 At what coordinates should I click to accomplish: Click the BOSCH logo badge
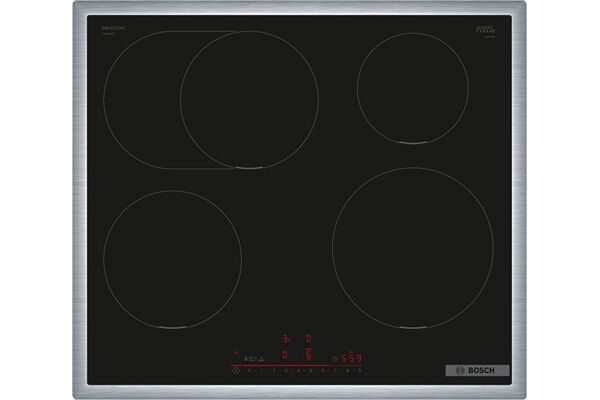477,370
